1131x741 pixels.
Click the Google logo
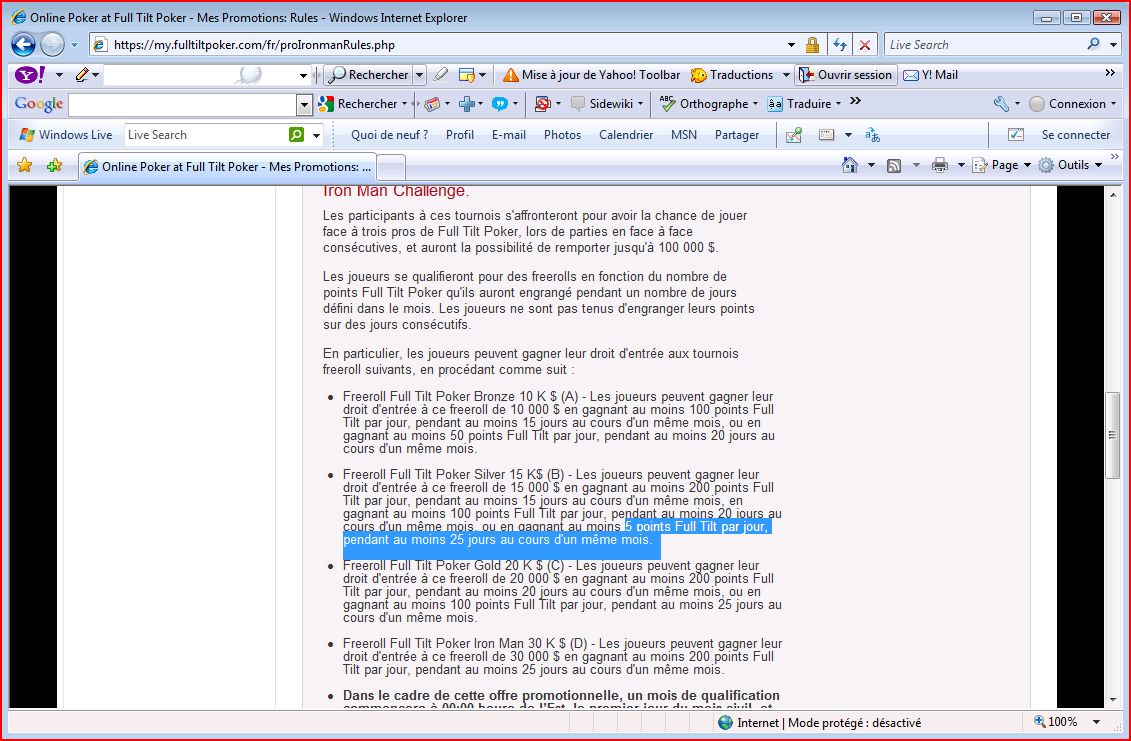(38, 104)
